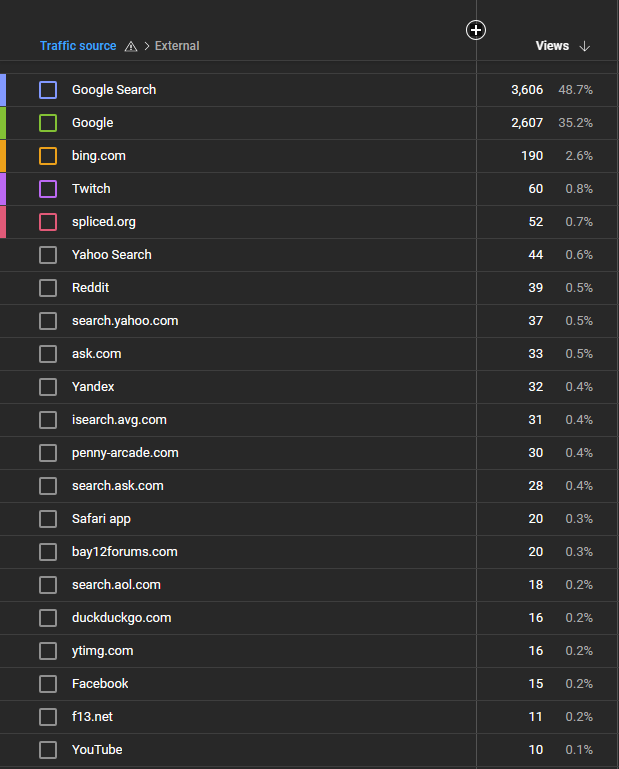The image size is (619, 769).
Task: Select the YouTube row checkbox
Action: (x=48, y=750)
